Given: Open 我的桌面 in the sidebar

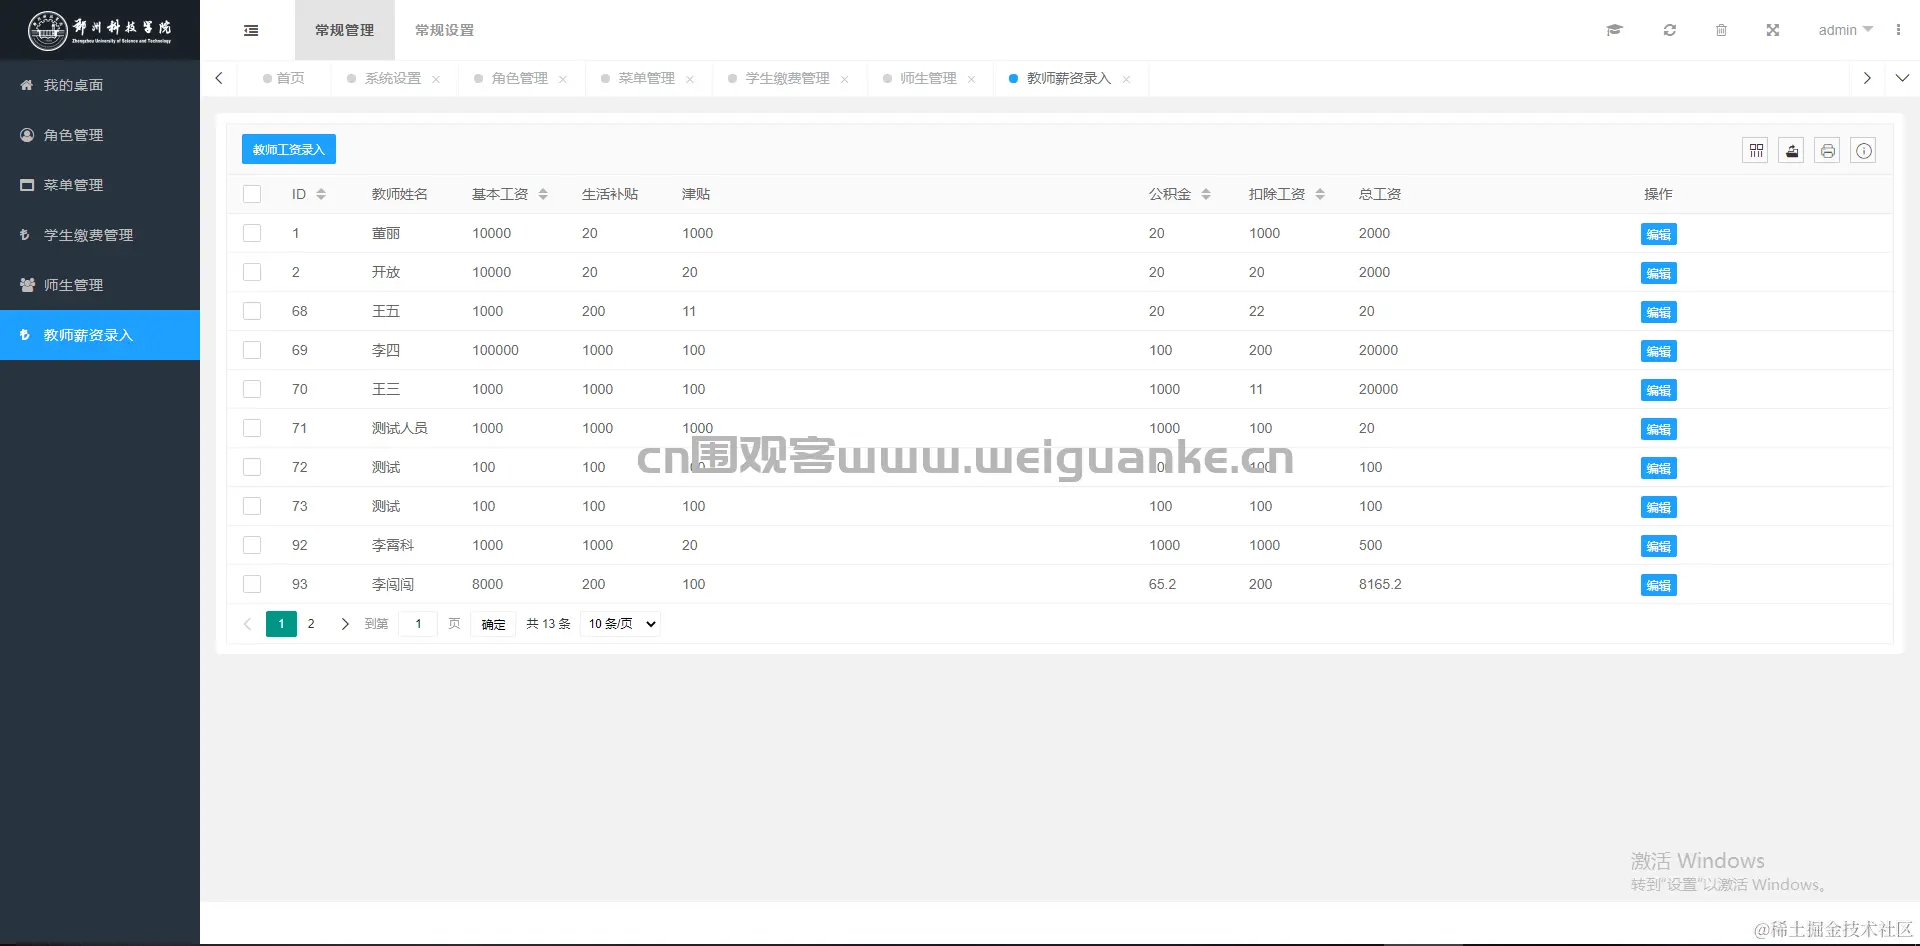Looking at the screenshot, I should coord(100,85).
